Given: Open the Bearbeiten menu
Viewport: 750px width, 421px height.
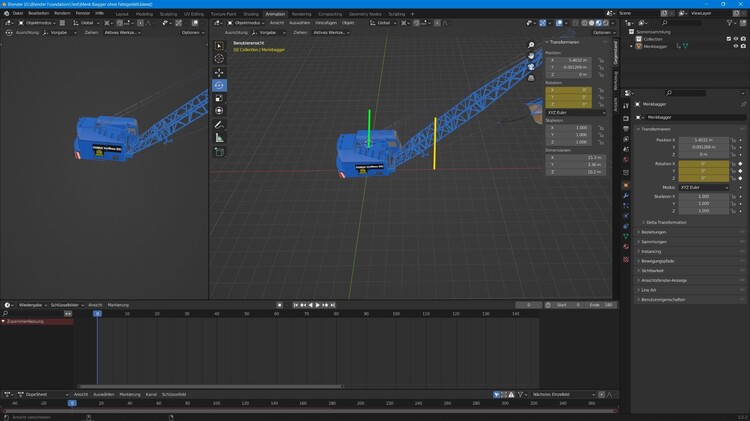Looking at the screenshot, I should [38, 13].
